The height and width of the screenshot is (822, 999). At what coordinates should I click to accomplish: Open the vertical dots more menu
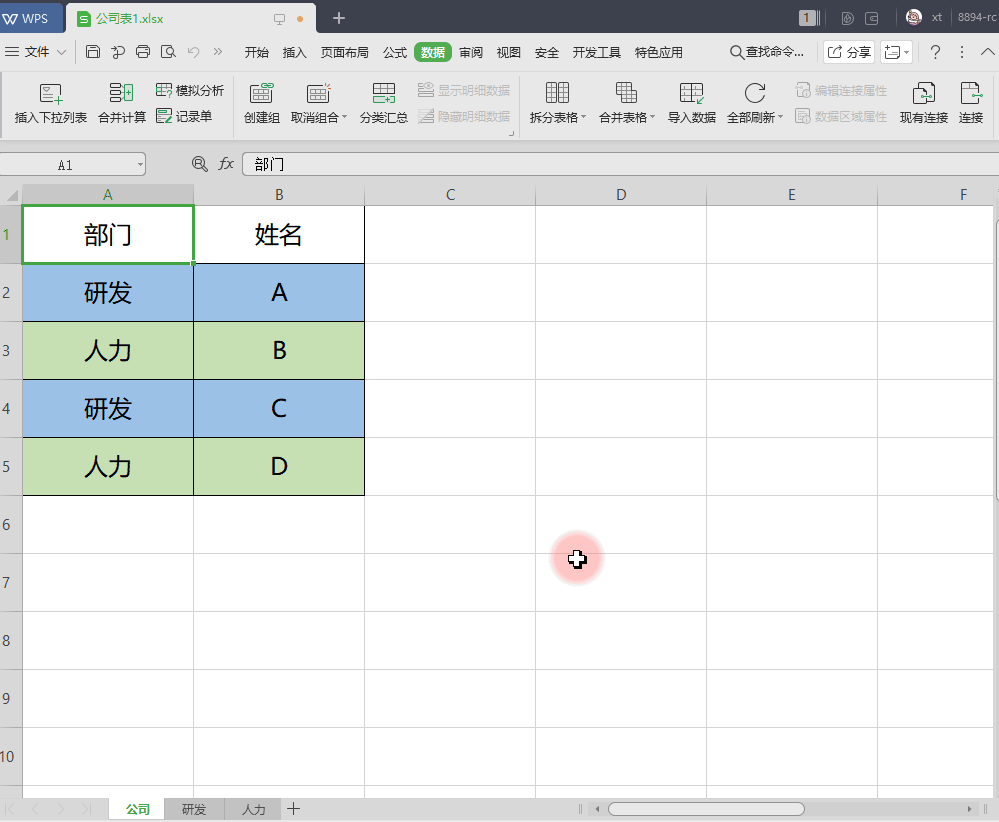[962, 52]
